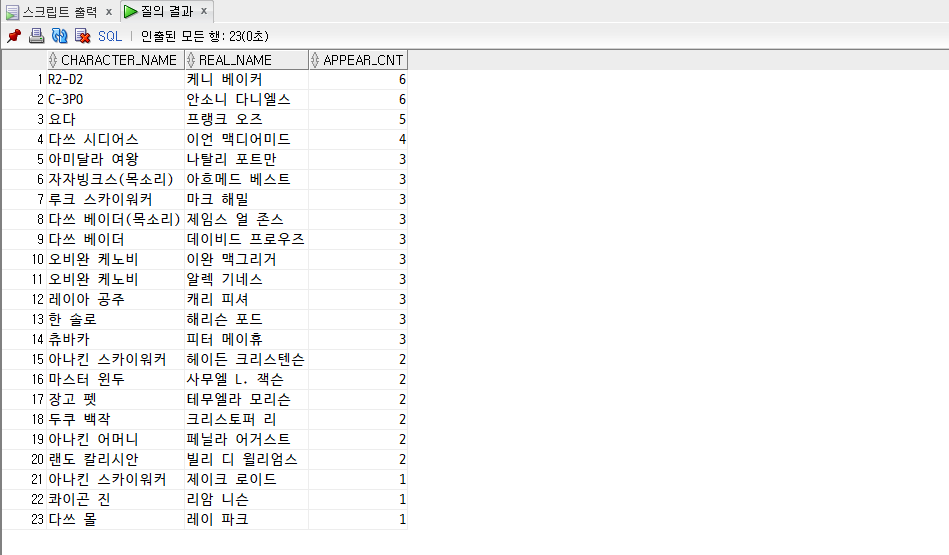
Task: Sort by REAL_NAME column header
Action: (246, 60)
